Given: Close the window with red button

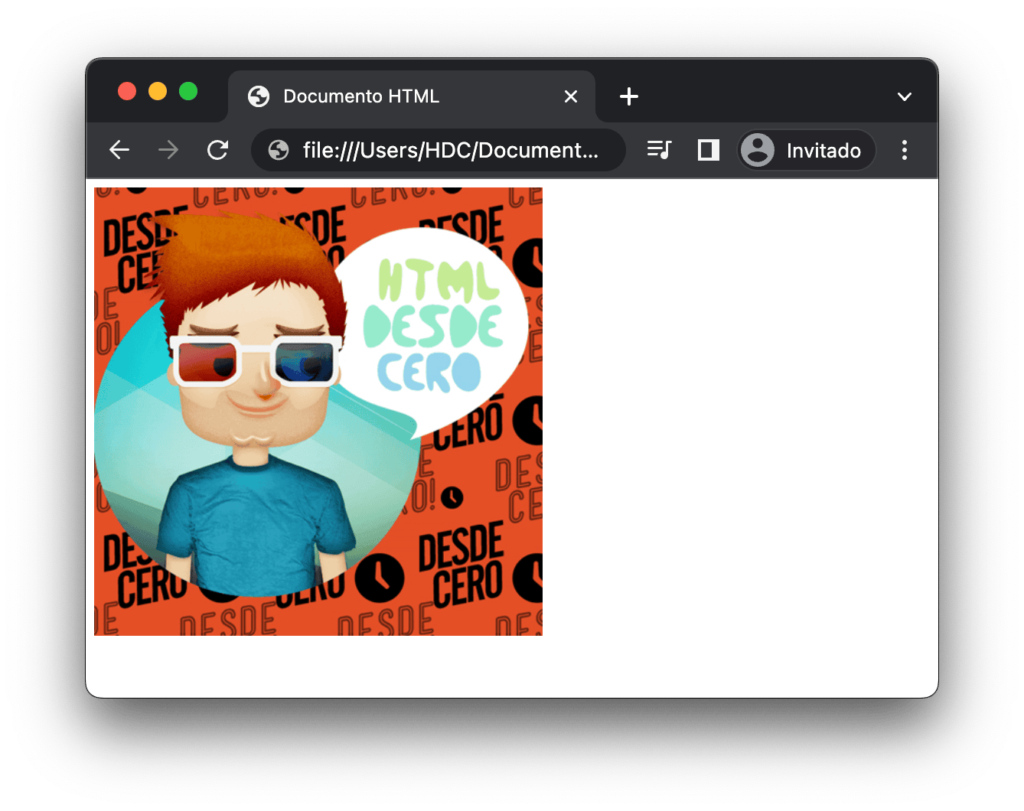Looking at the screenshot, I should pyautogui.click(x=127, y=91).
